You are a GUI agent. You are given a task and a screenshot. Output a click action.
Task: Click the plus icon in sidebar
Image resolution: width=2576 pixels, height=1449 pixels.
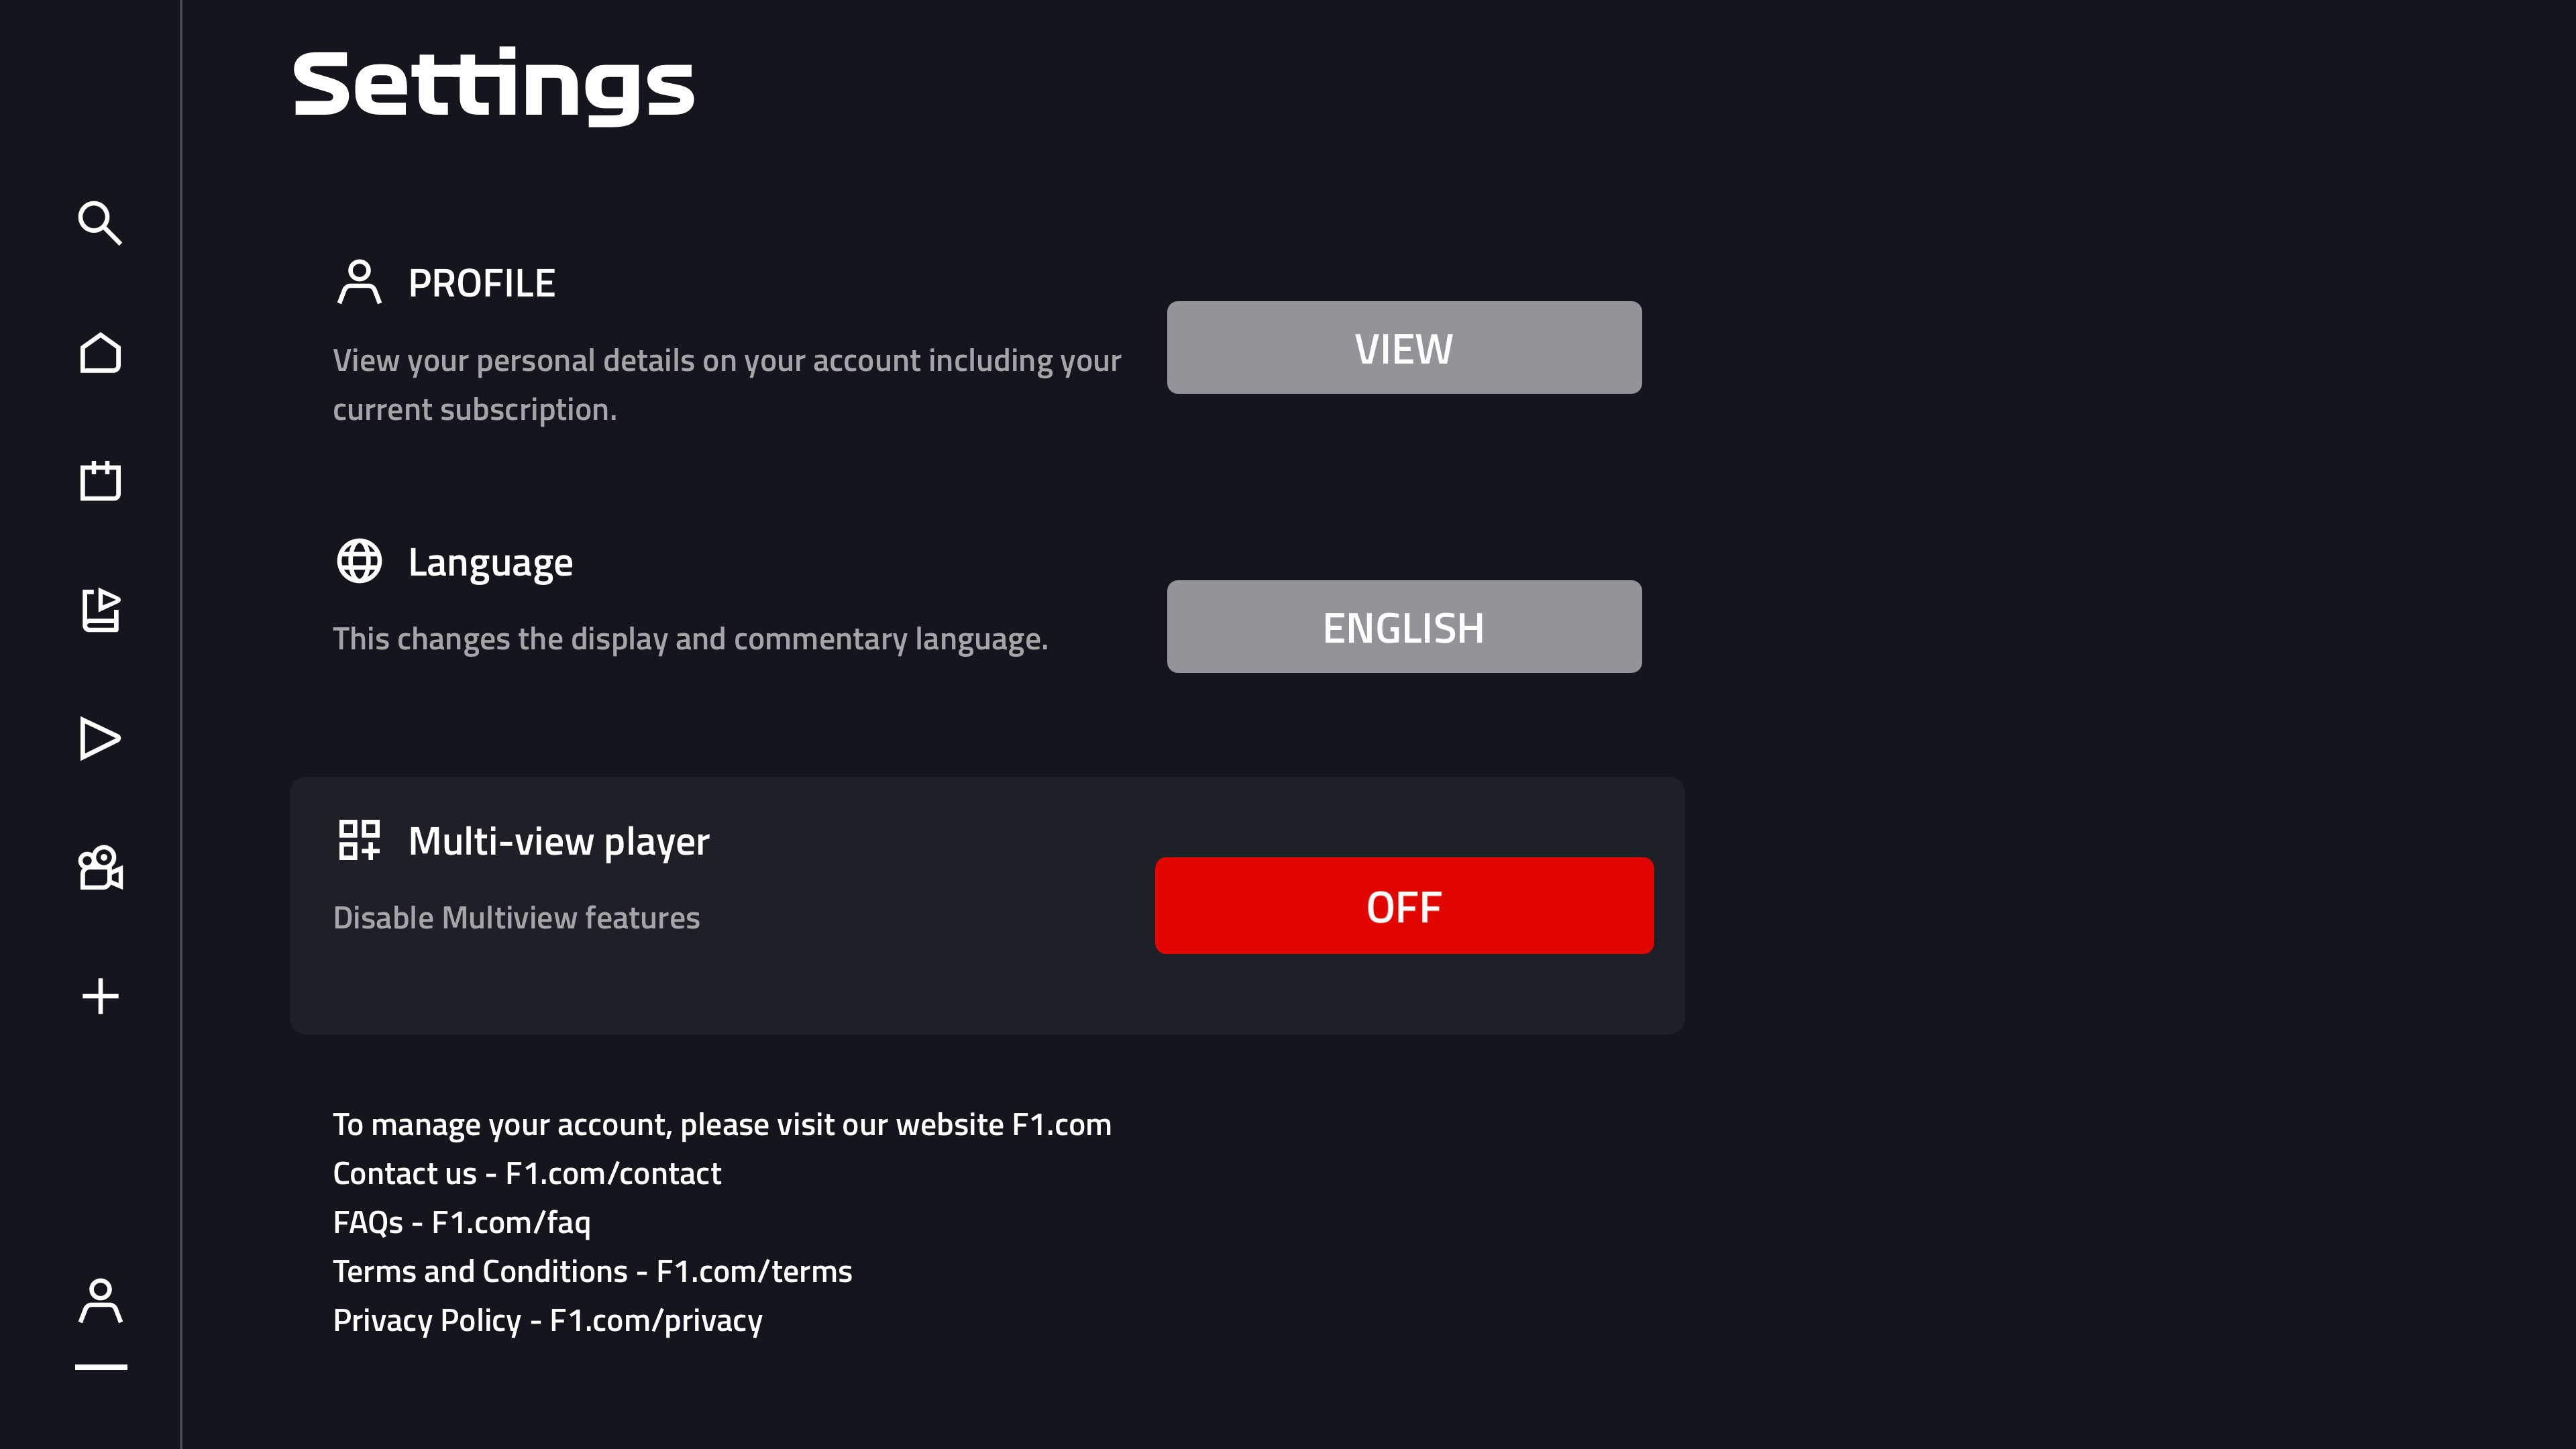click(100, 996)
